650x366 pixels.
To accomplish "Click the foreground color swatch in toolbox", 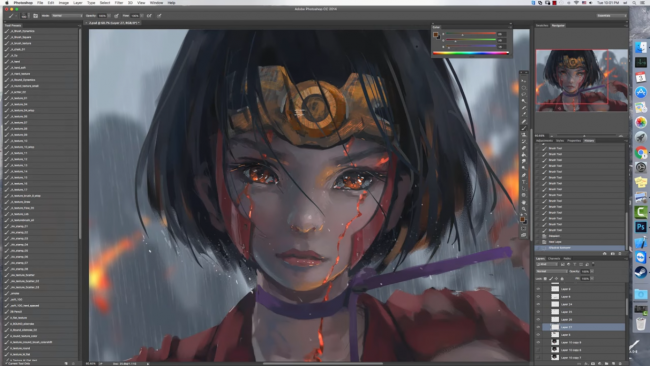I will tap(522, 219).
